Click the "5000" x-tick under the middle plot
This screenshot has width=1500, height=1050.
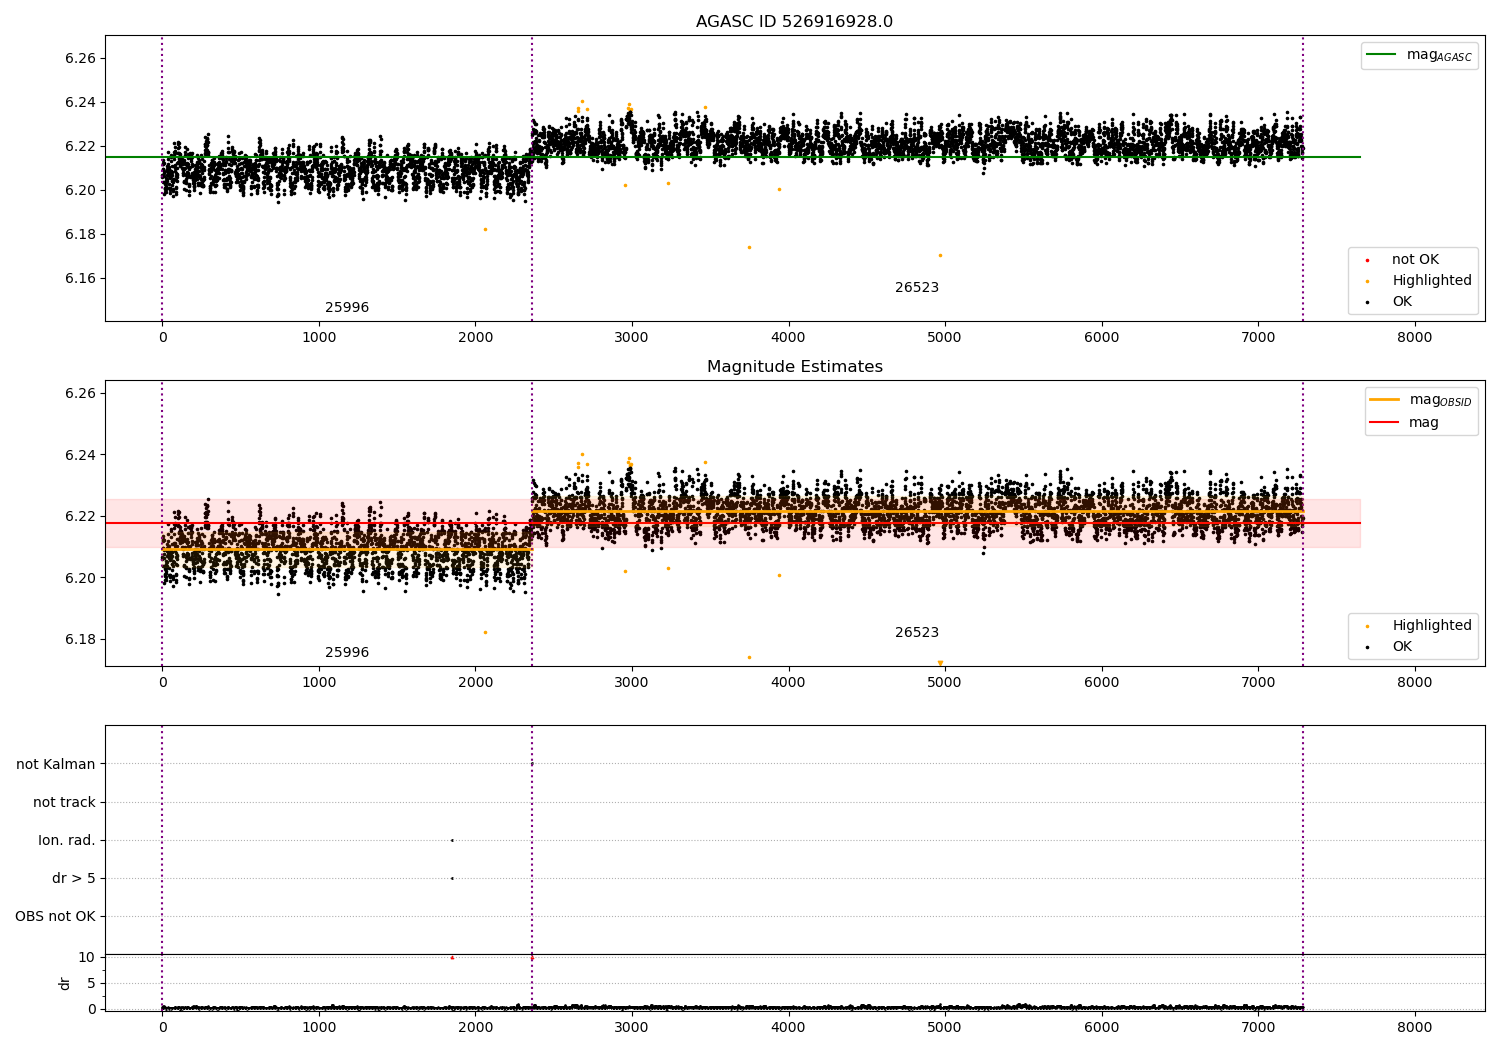(x=945, y=683)
